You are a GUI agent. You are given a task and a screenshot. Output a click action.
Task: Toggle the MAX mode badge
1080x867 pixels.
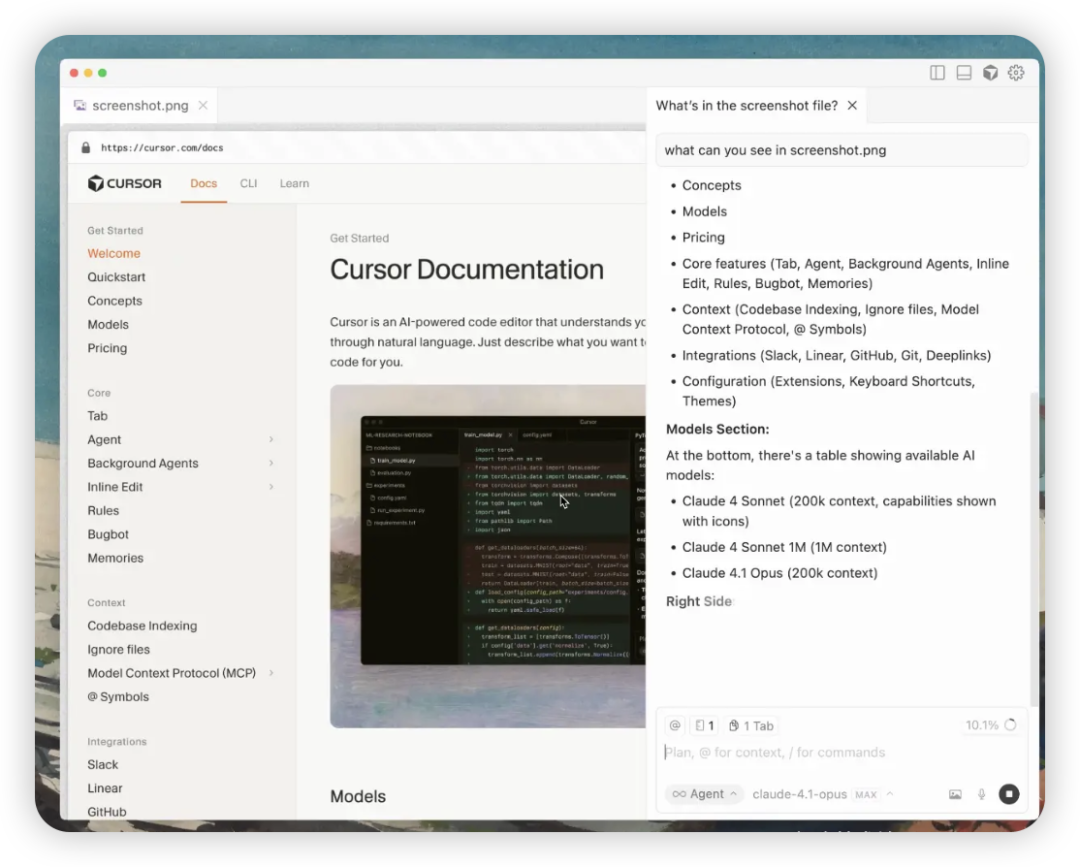866,795
